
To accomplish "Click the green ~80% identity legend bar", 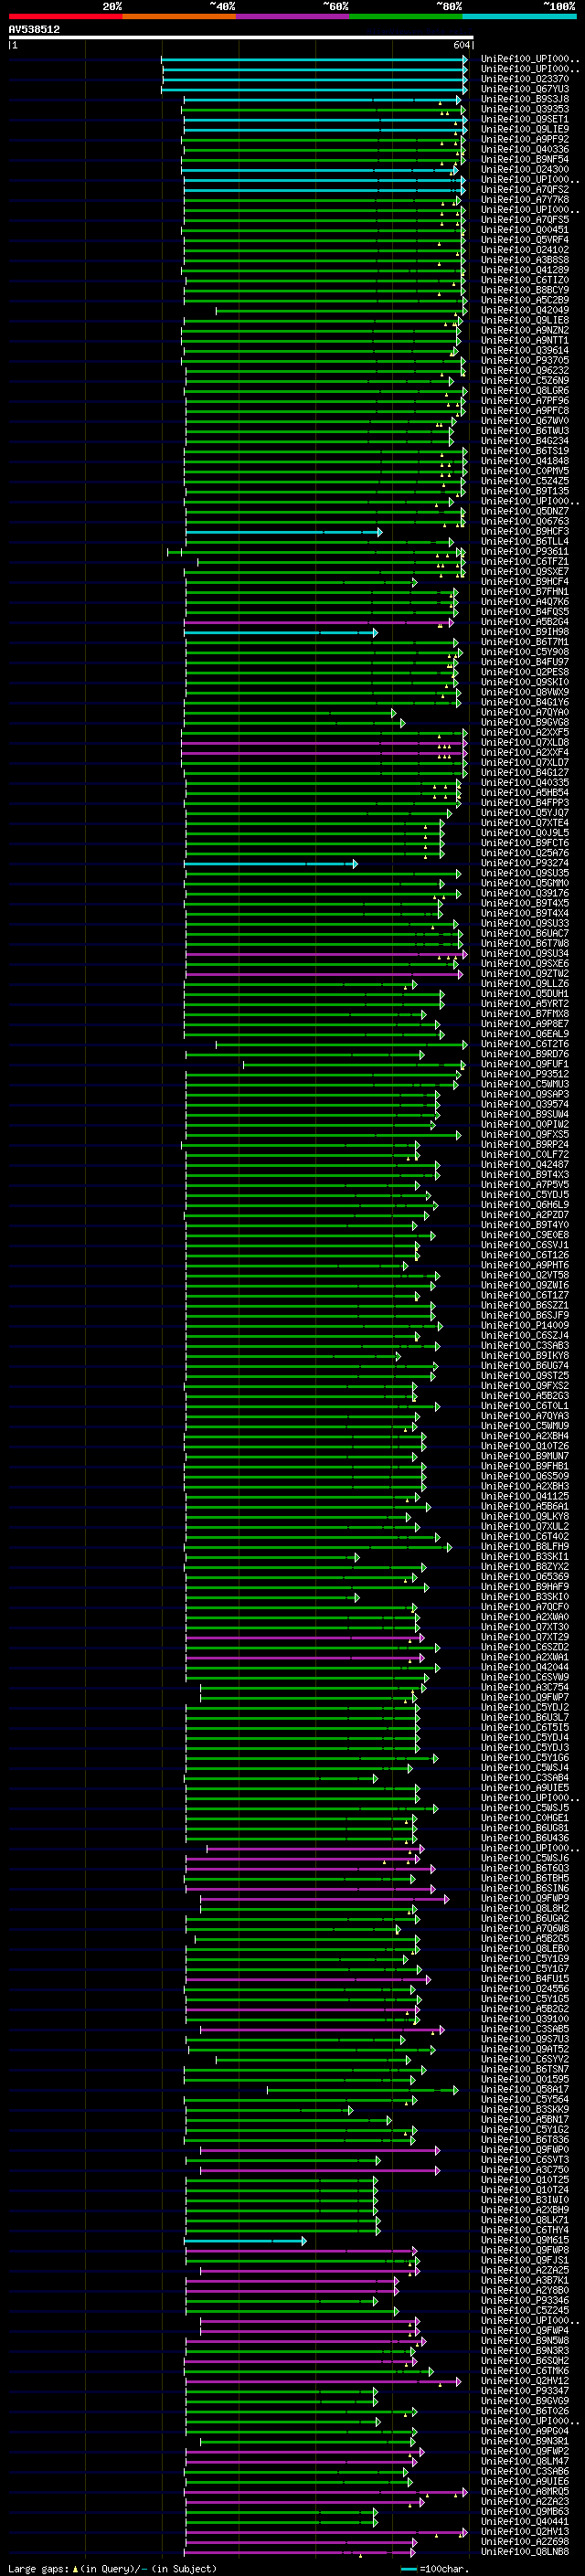I will click(406, 17).
